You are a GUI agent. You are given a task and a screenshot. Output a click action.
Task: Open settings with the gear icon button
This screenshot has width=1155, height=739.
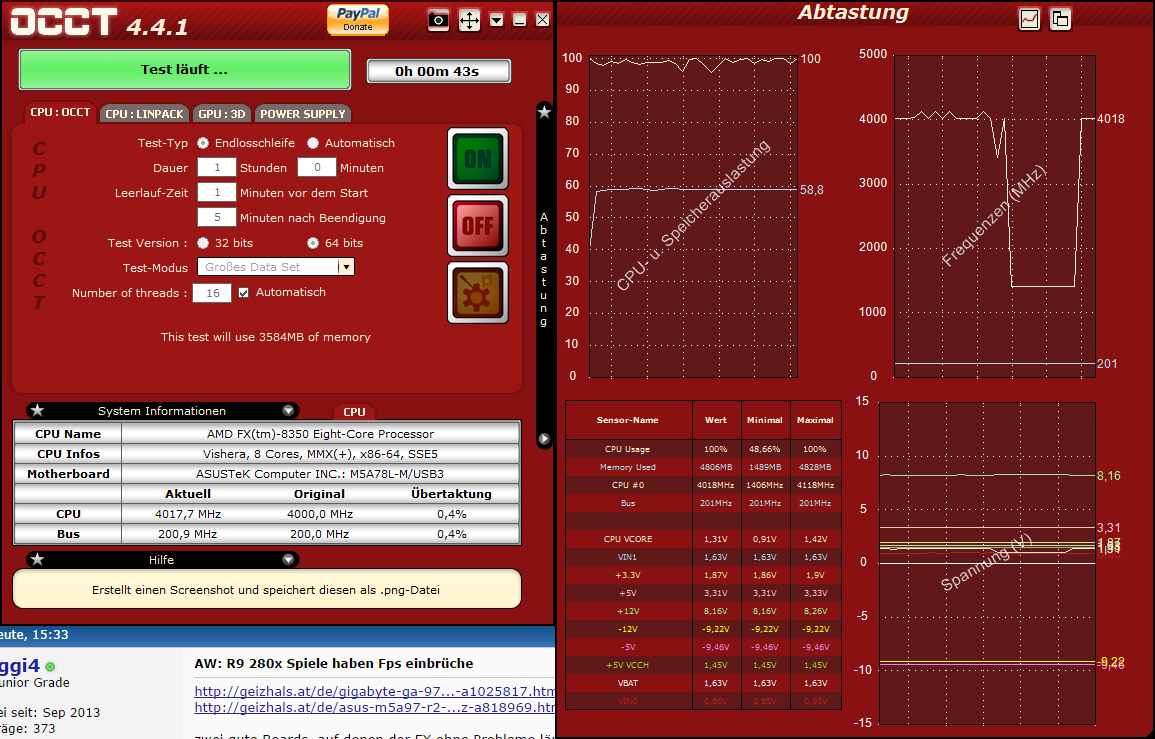point(477,293)
